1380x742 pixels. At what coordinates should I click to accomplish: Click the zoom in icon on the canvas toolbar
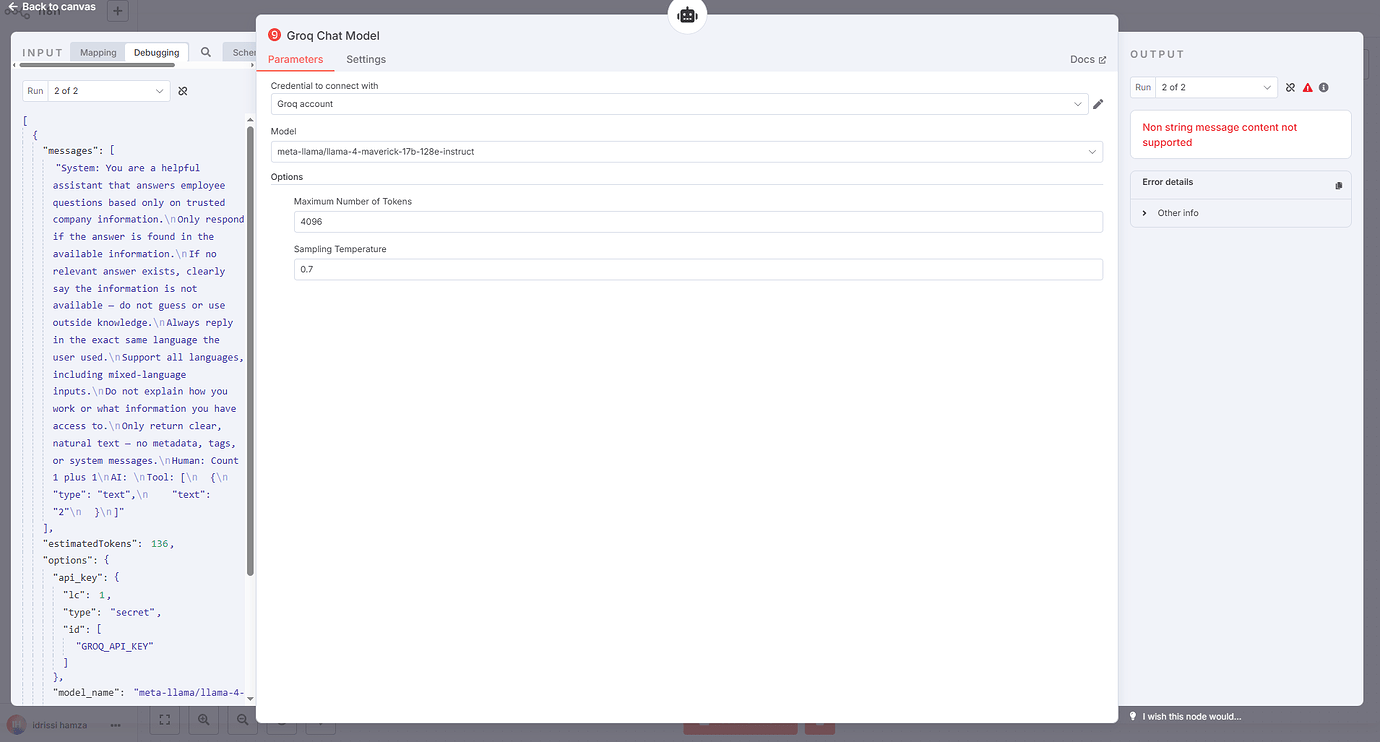click(203, 719)
